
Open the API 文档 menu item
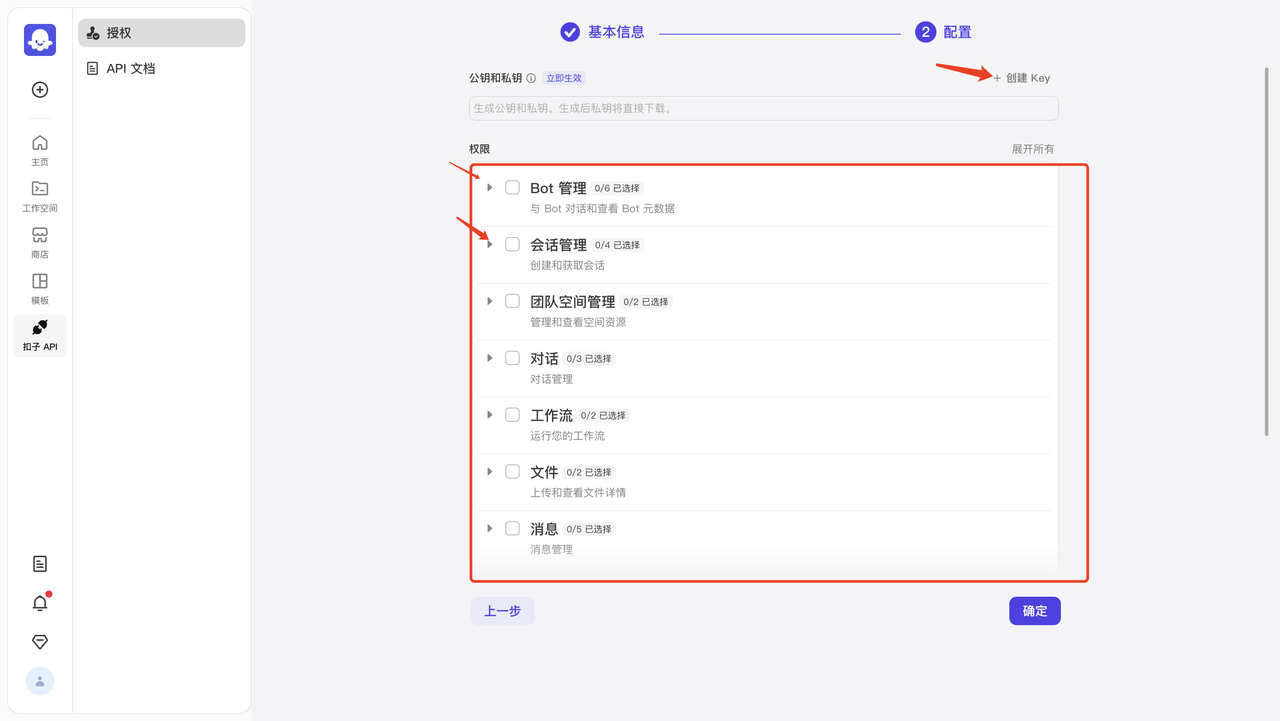click(162, 69)
